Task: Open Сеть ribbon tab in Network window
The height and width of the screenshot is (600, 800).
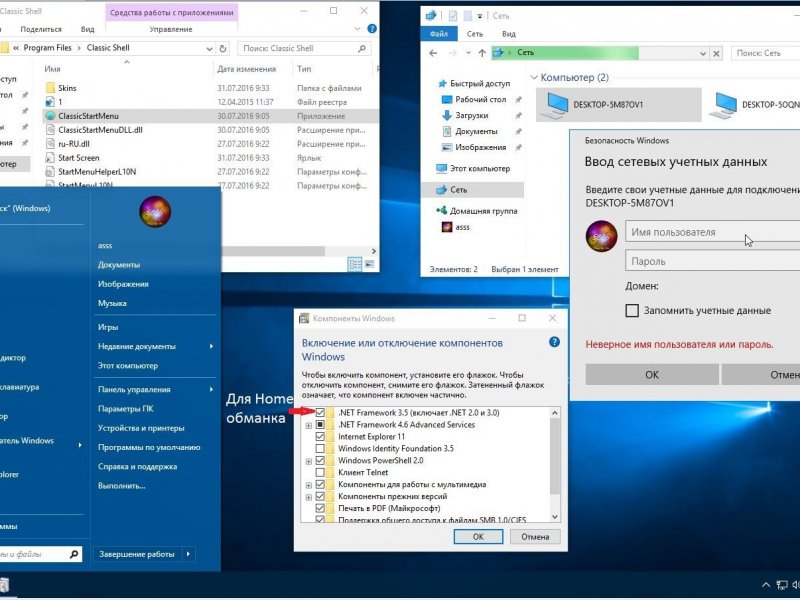Action: [x=474, y=34]
